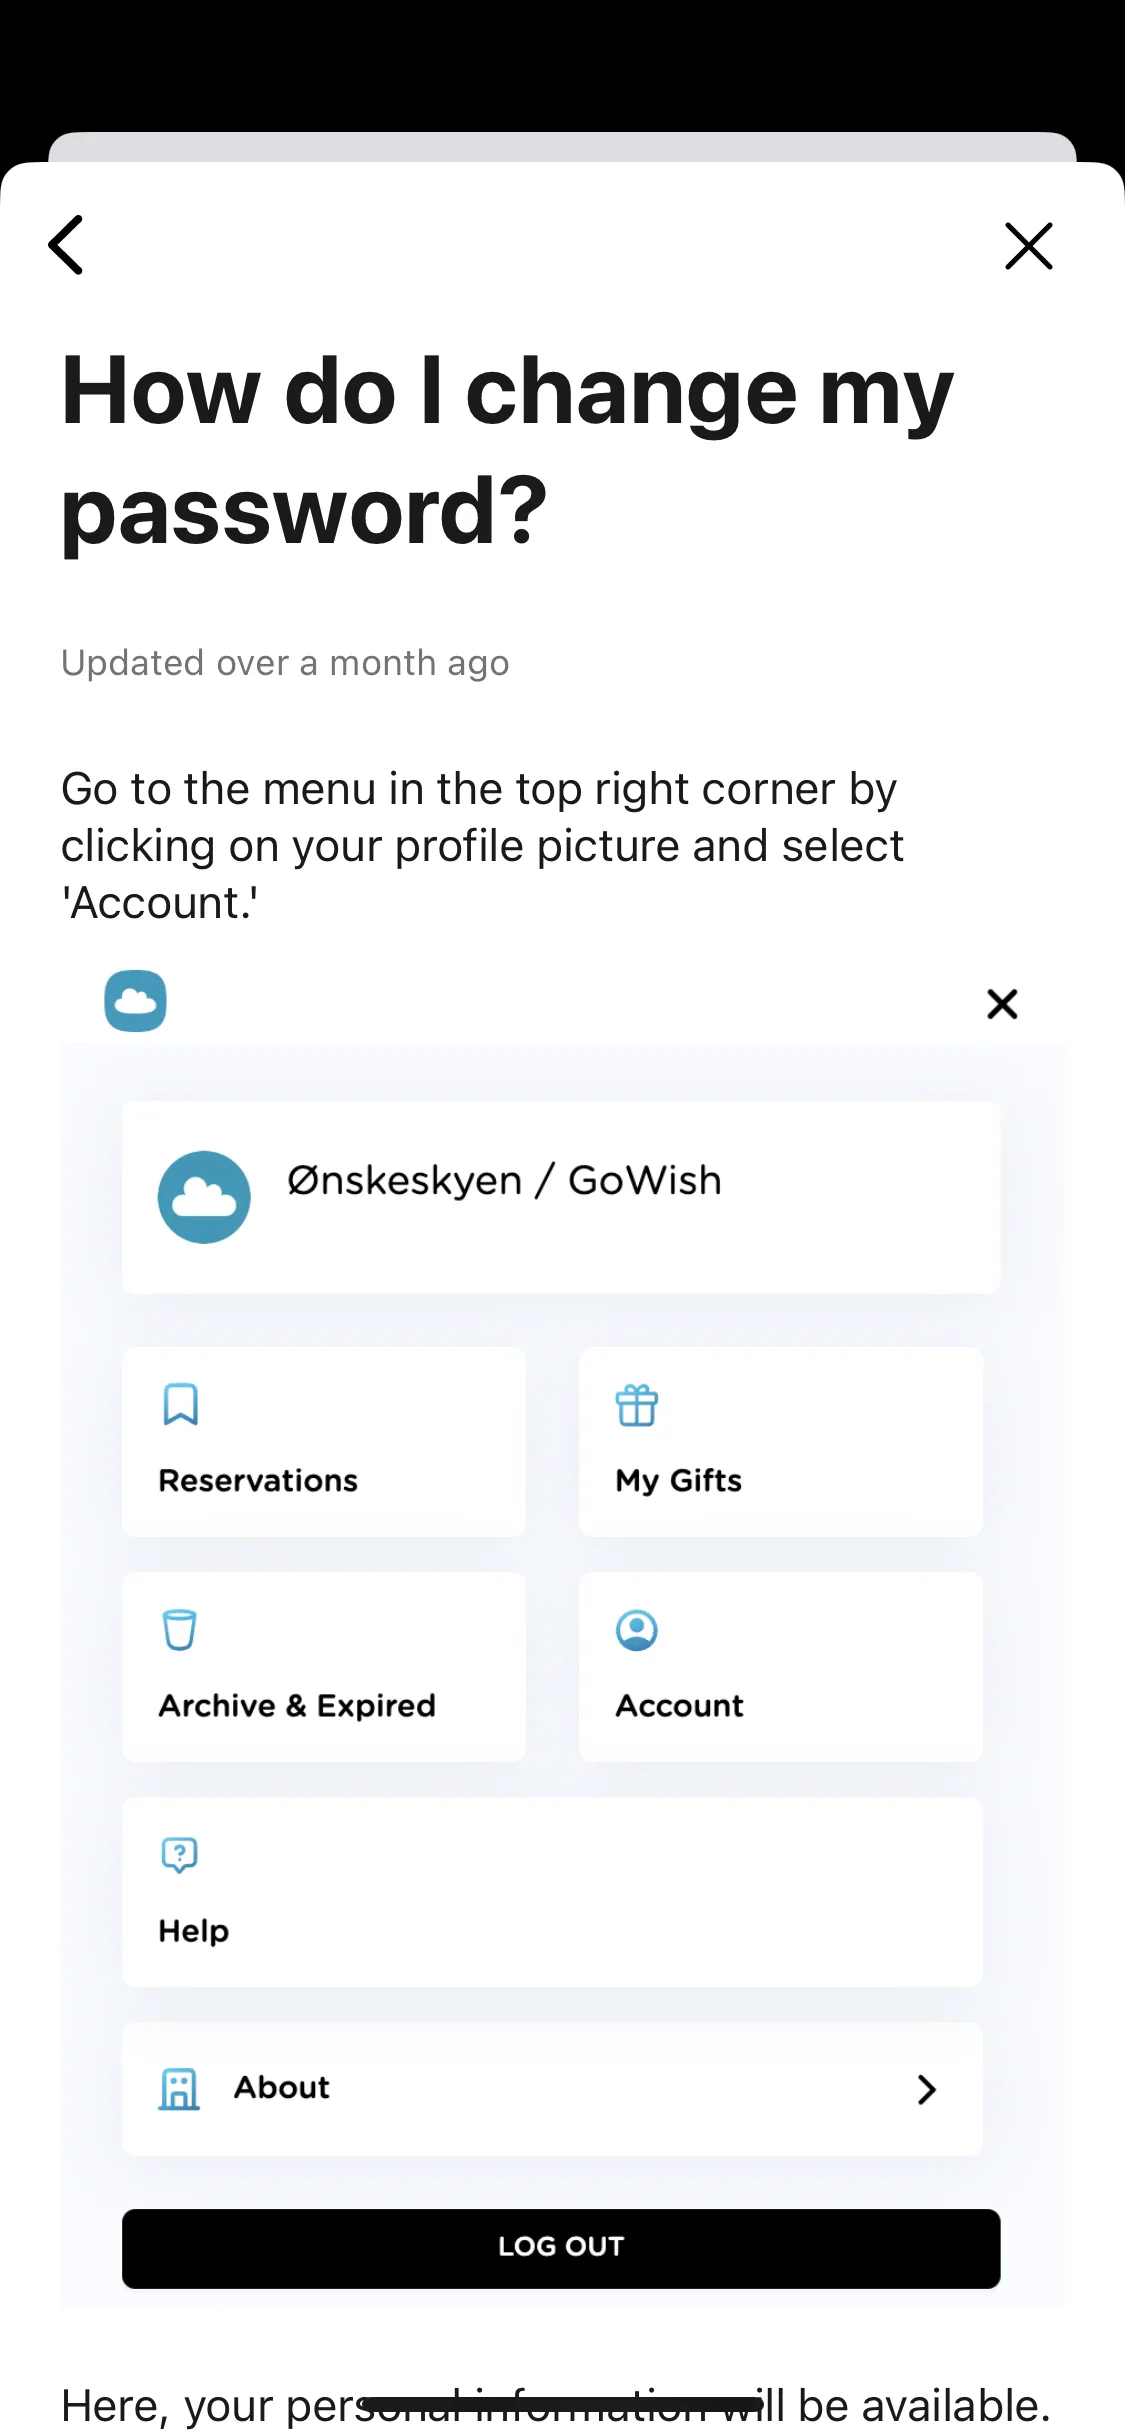Open the Reservations menu tile
1125x2436 pixels.
click(x=324, y=1442)
